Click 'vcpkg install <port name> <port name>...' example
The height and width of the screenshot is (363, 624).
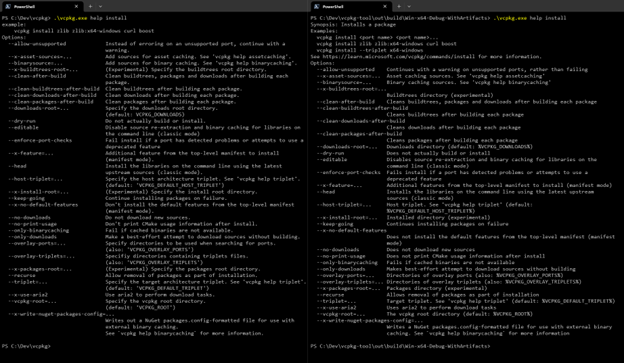[x=377, y=37]
